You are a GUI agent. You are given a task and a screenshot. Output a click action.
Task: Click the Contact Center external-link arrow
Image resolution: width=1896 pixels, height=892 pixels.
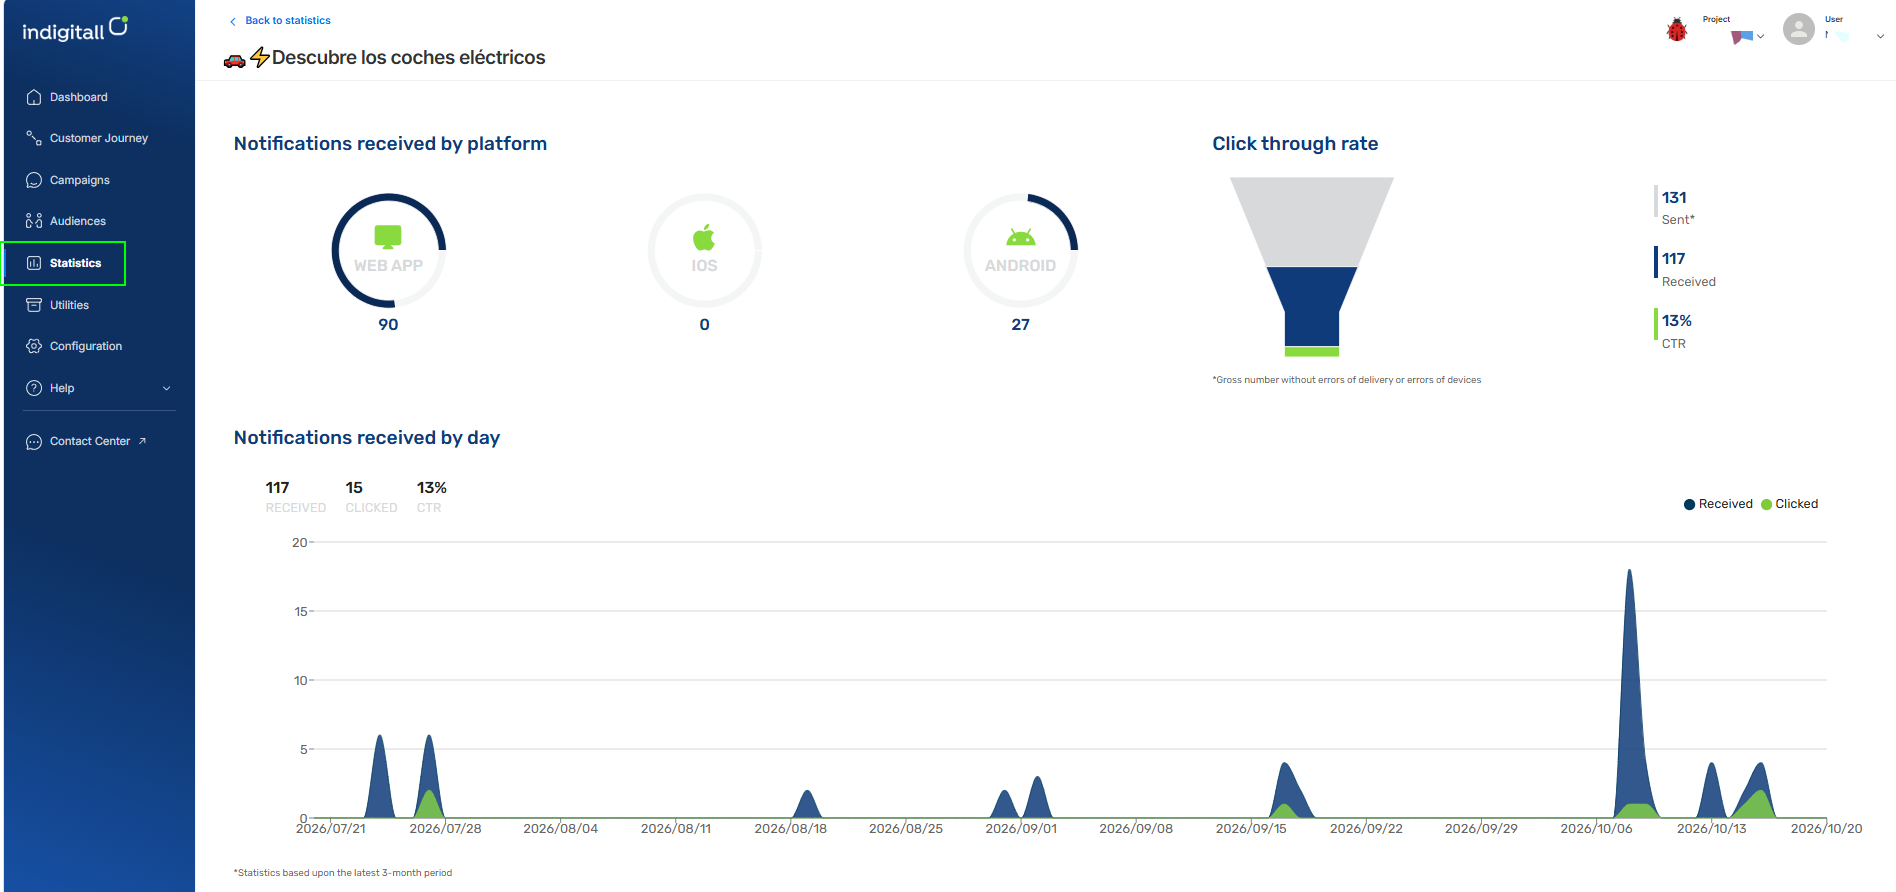point(142,441)
